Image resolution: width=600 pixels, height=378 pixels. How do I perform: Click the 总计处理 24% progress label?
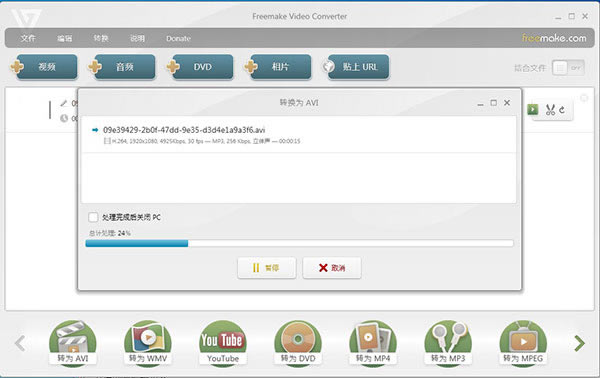pos(110,233)
